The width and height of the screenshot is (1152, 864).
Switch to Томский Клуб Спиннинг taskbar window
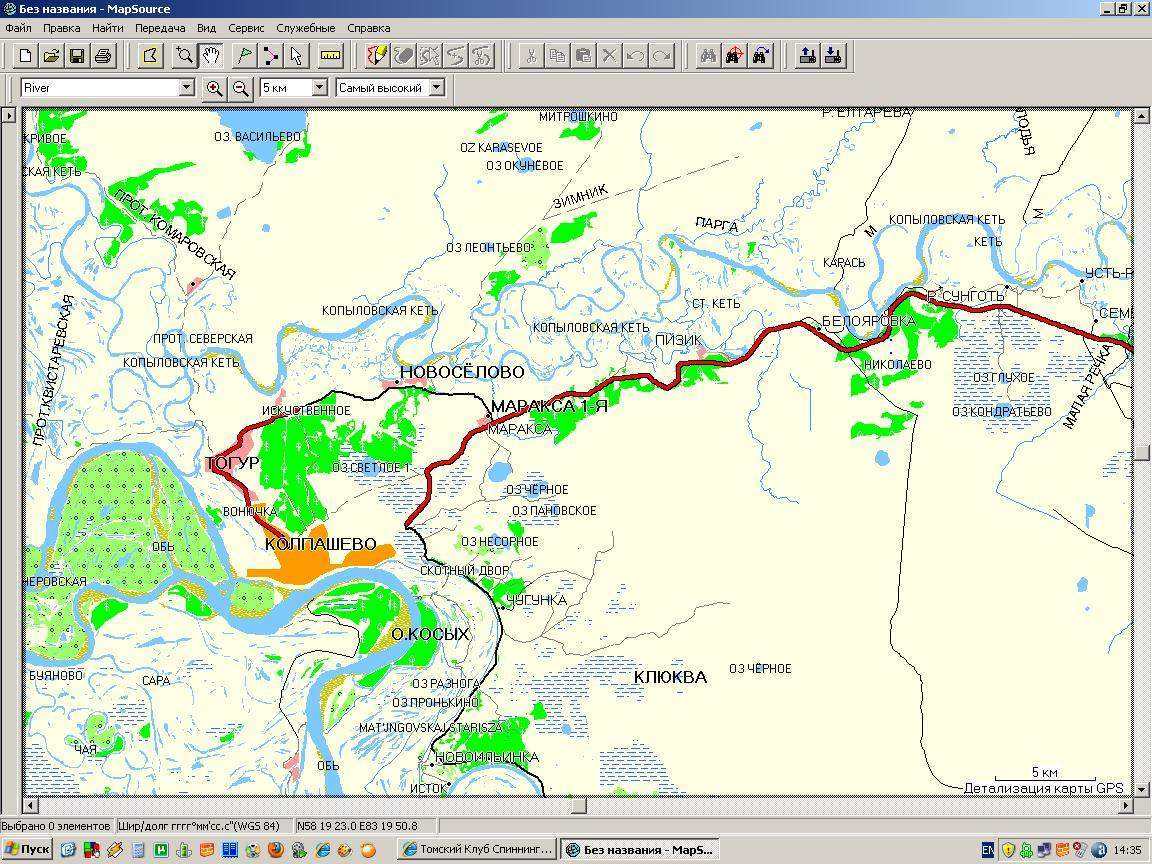(x=476, y=850)
